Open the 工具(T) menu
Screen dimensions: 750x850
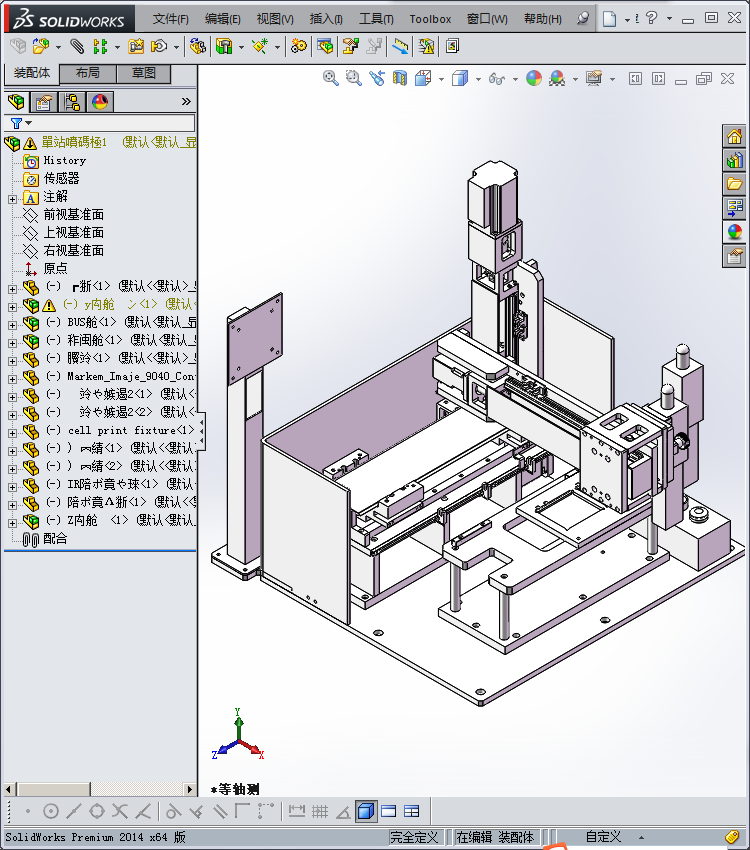tap(377, 19)
